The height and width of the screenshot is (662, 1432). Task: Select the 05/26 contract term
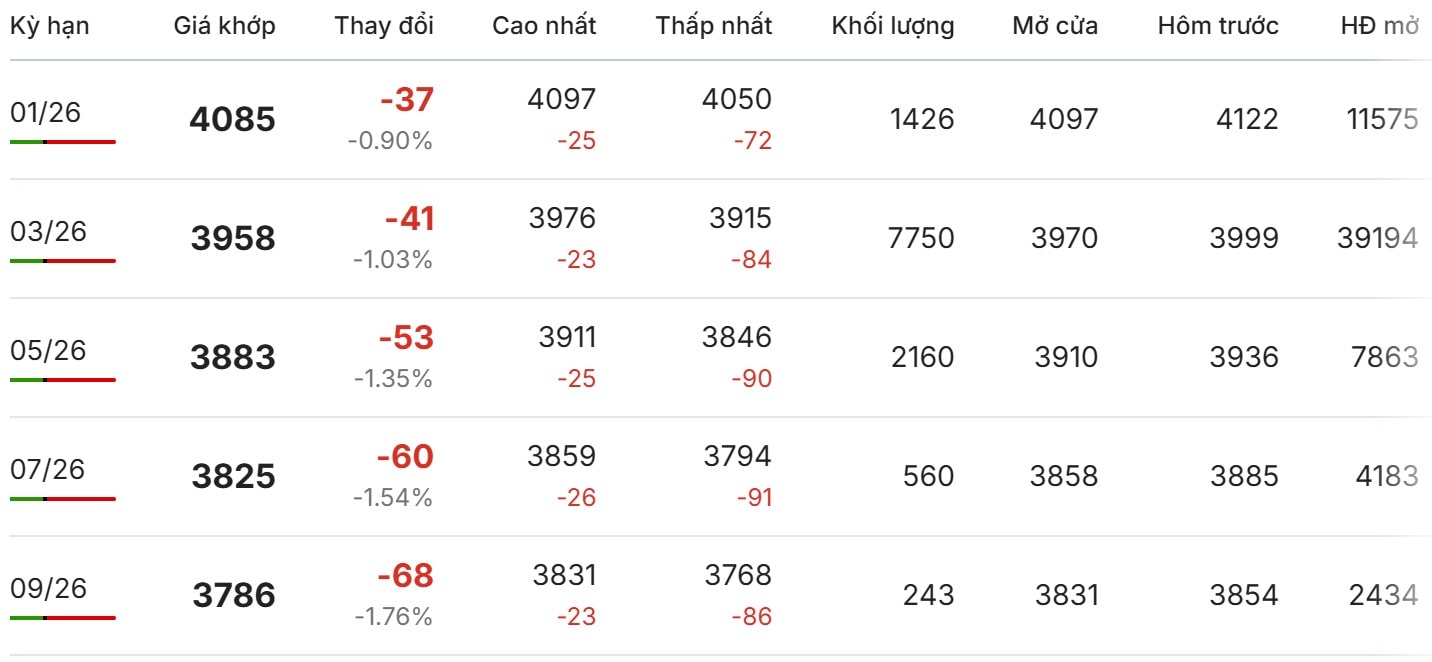[x=48, y=351]
